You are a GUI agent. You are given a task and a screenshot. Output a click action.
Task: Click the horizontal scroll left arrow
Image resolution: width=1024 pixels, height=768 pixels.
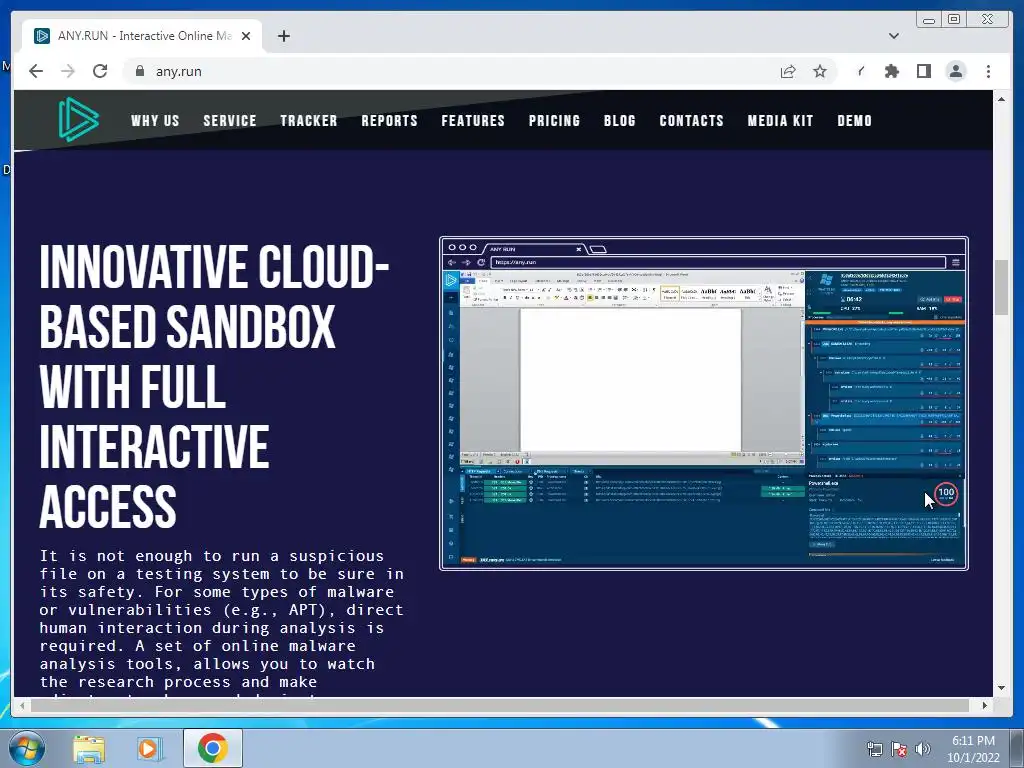point(22,705)
